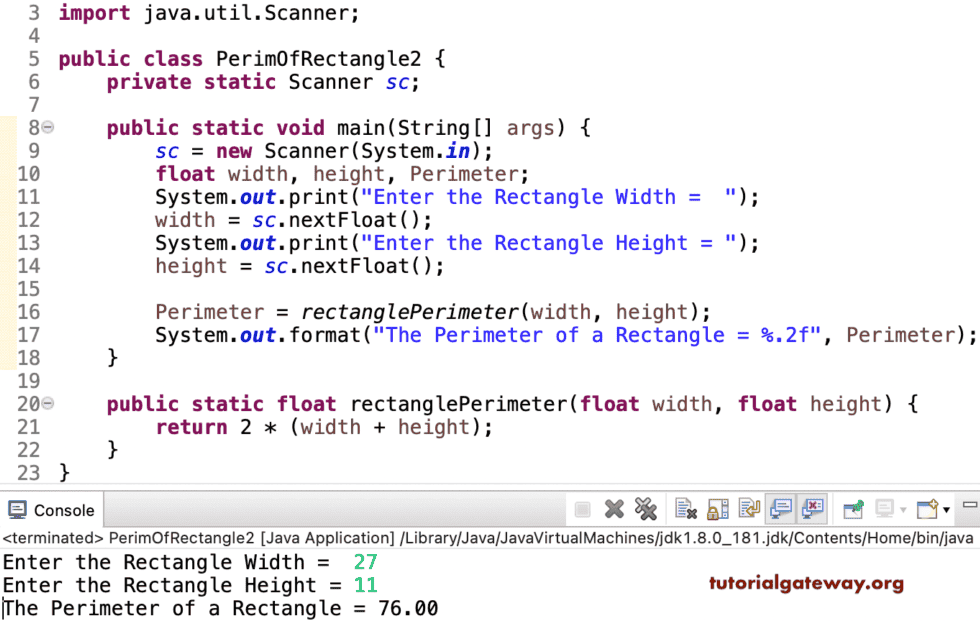Click the Terminate button in Console toolbar

[x=581, y=508]
